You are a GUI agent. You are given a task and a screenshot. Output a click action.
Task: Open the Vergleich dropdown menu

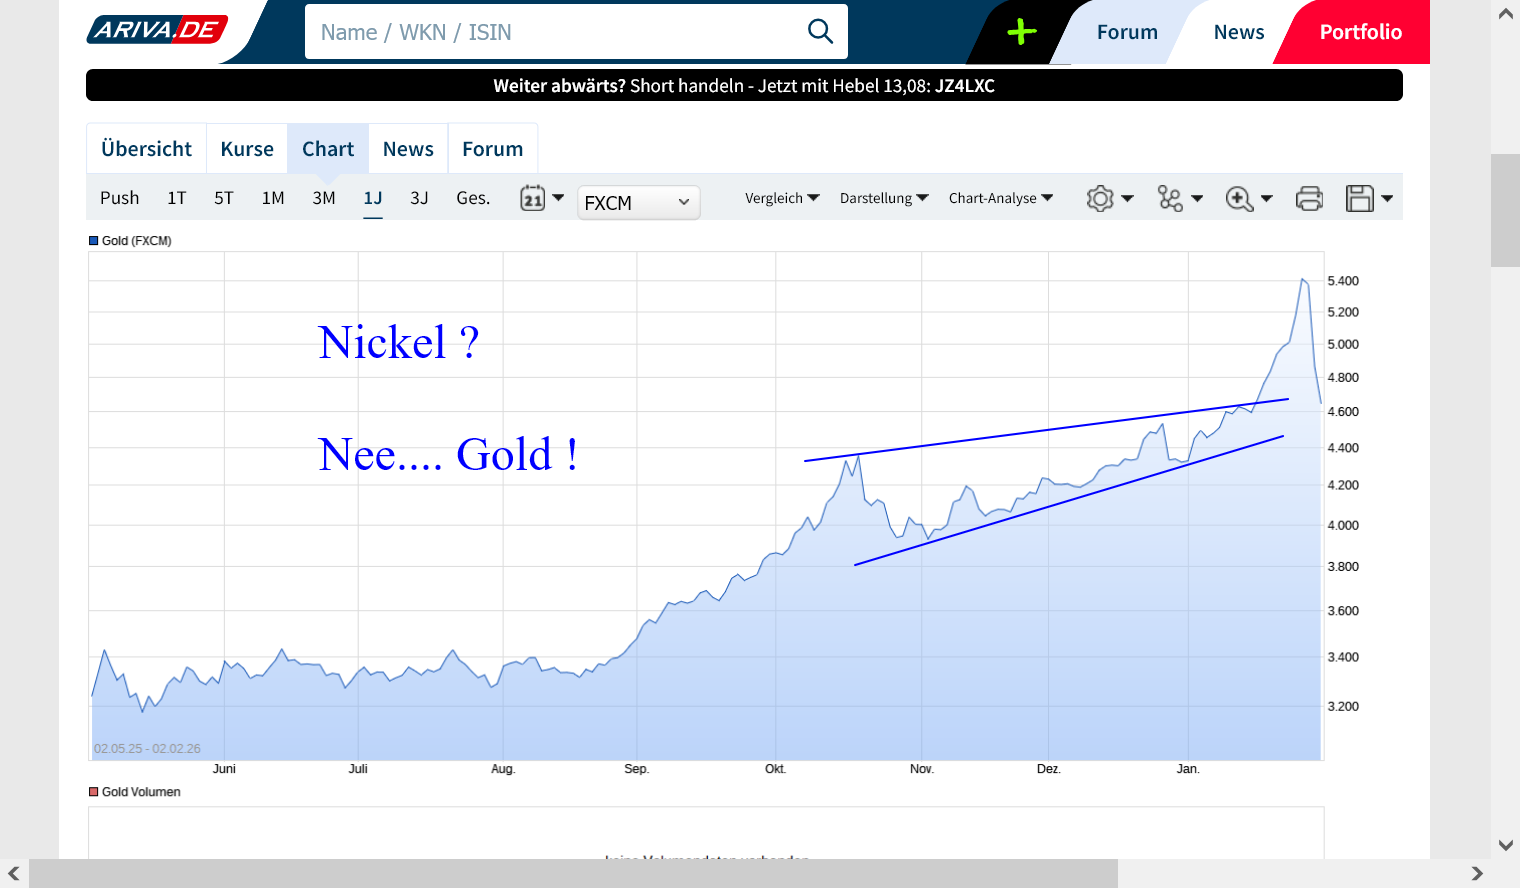coord(782,198)
